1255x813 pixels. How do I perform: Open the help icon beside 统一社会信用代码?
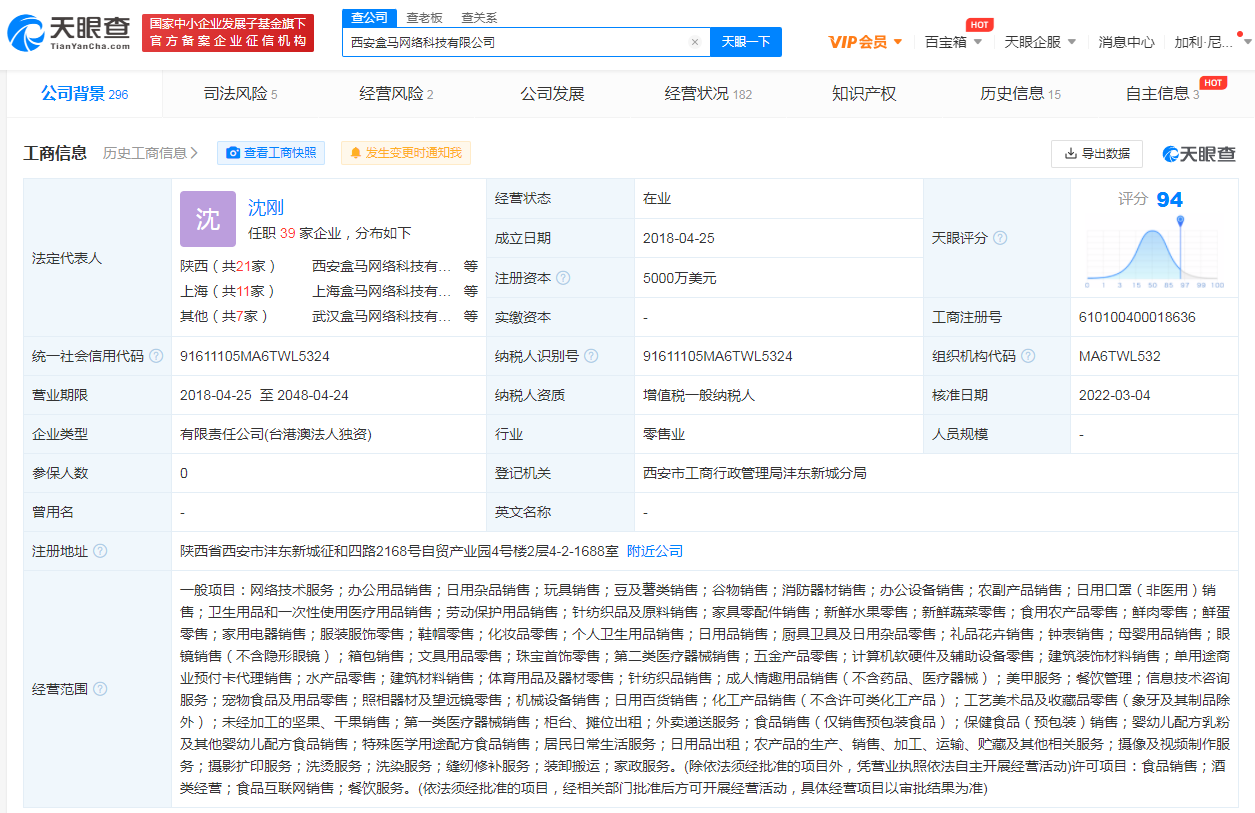(x=156, y=356)
